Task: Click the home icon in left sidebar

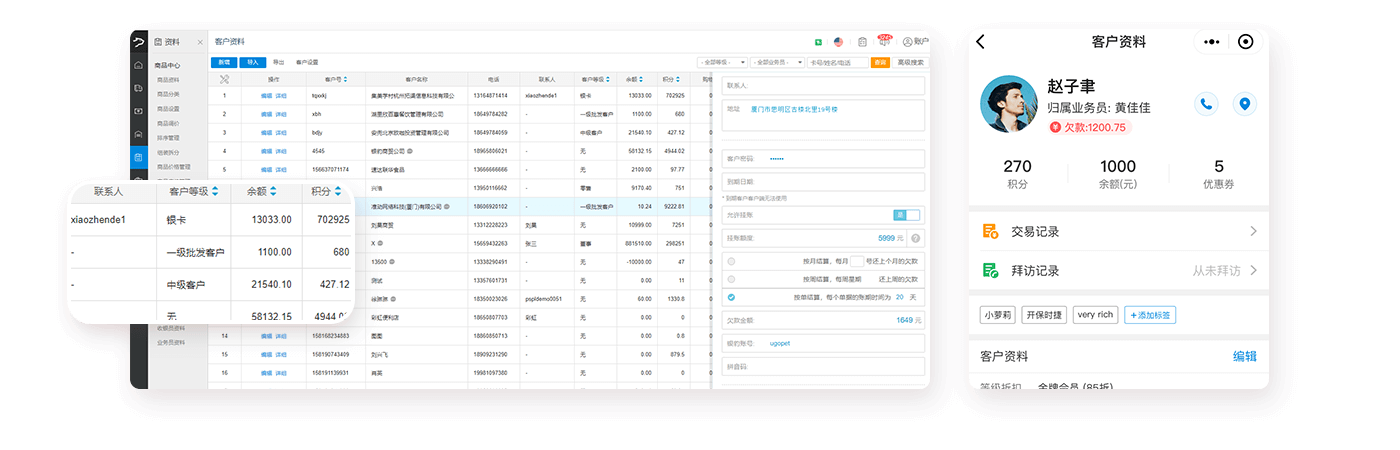Action: click(138, 65)
